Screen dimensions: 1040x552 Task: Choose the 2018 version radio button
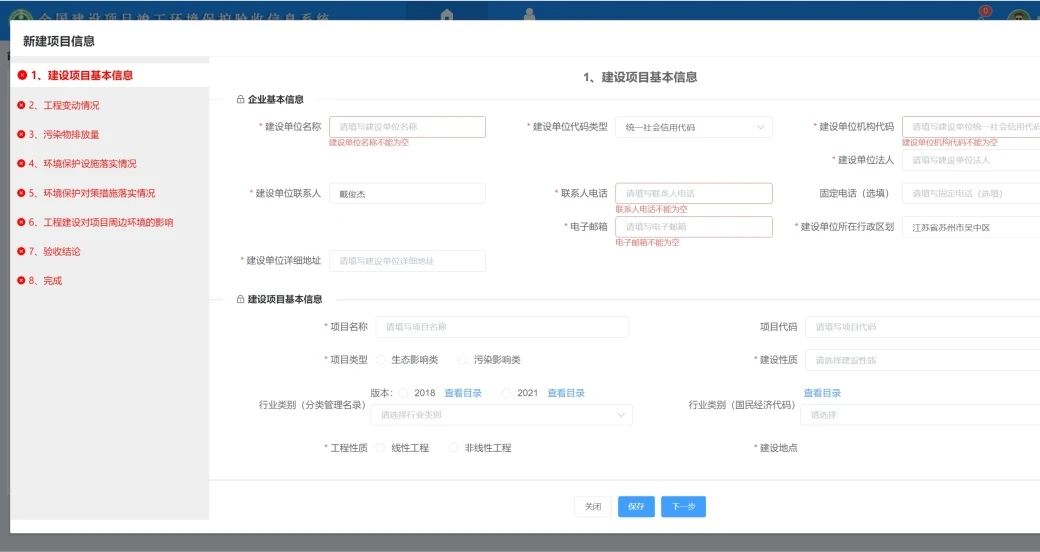404,394
